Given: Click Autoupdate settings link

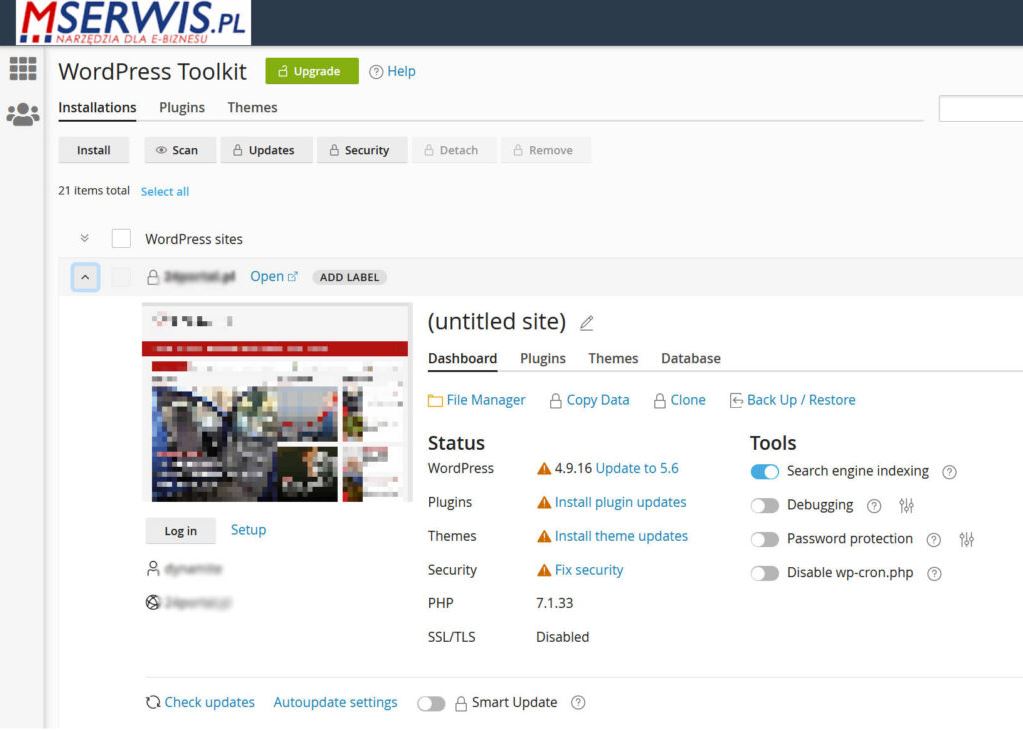Looking at the screenshot, I should tap(335, 702).
